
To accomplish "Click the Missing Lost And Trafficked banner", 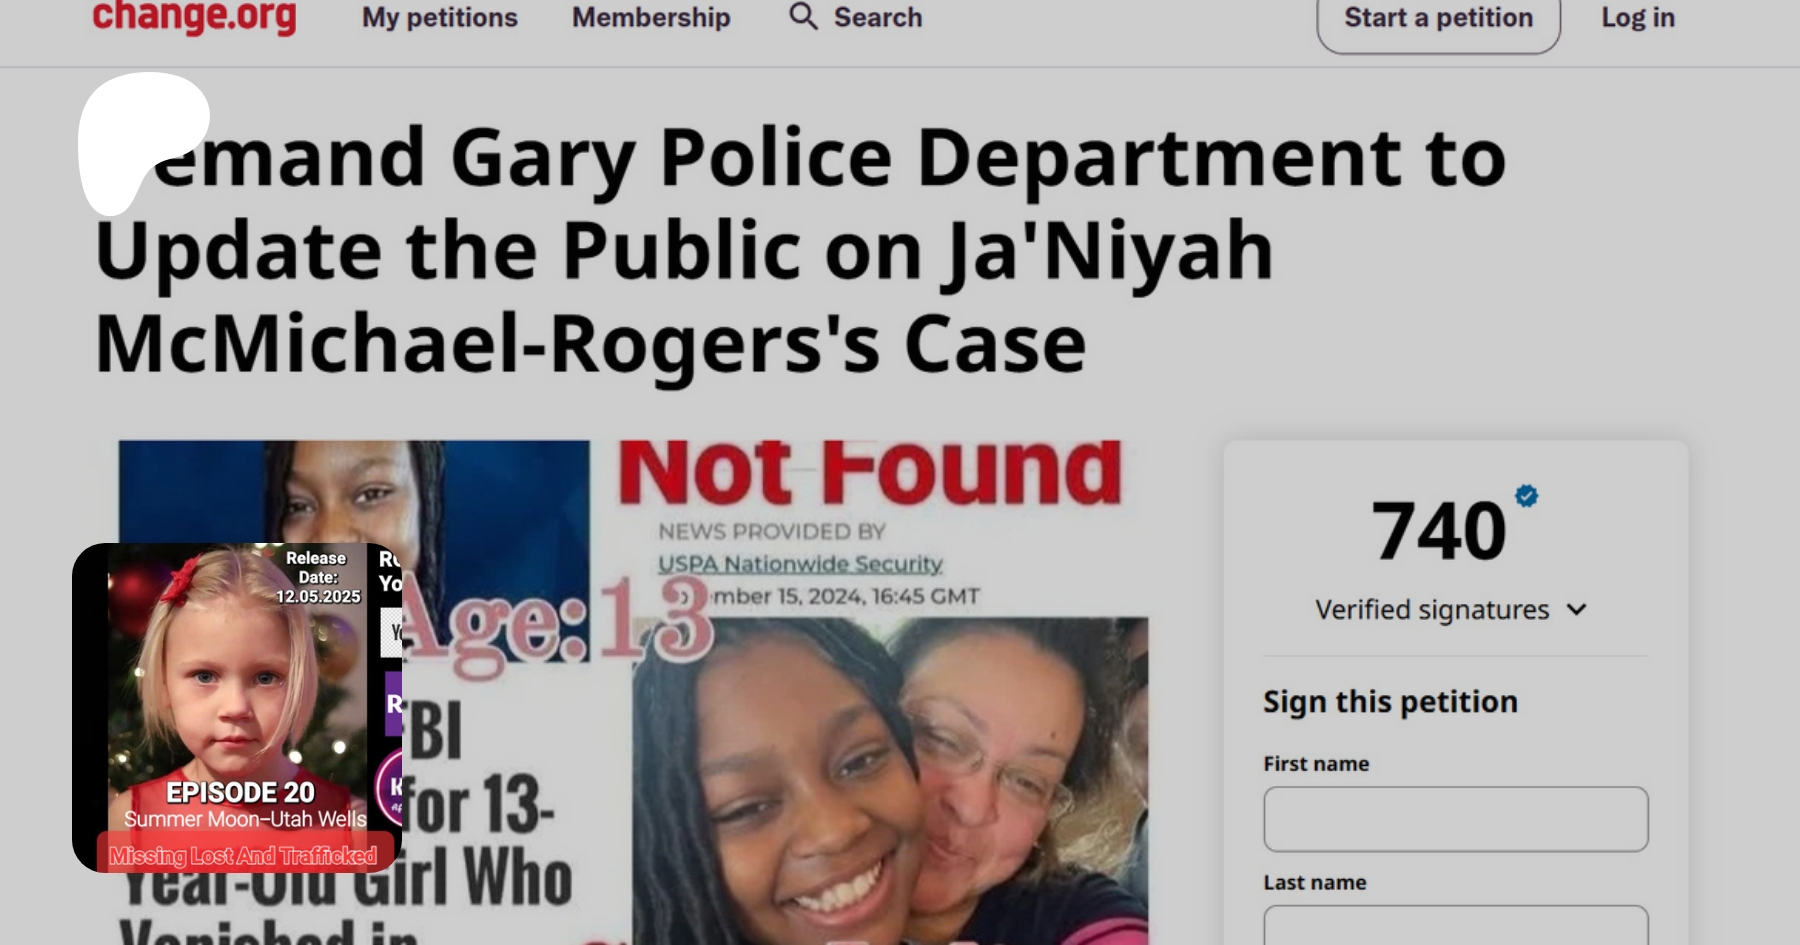I will (x=243, y=855).
